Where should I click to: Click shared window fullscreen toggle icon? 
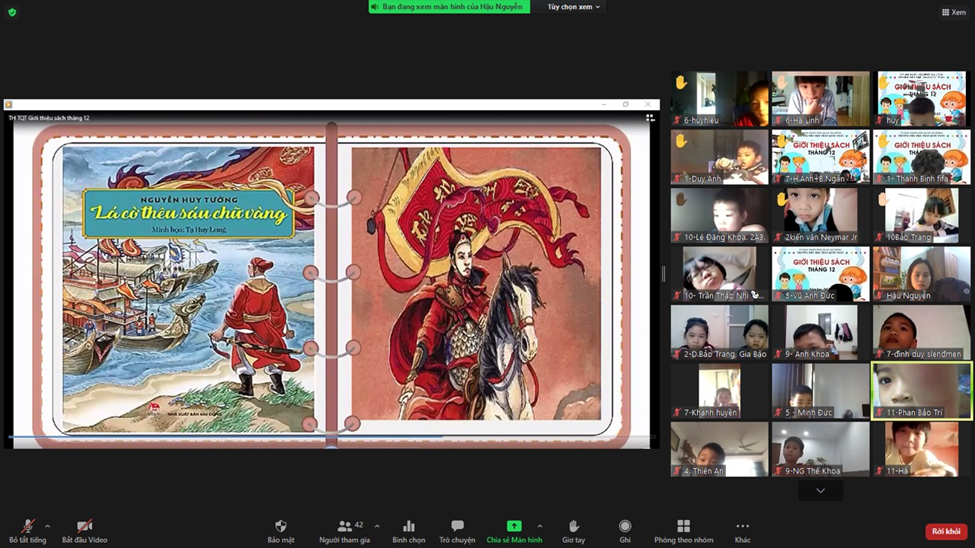(x=650, y=118)
